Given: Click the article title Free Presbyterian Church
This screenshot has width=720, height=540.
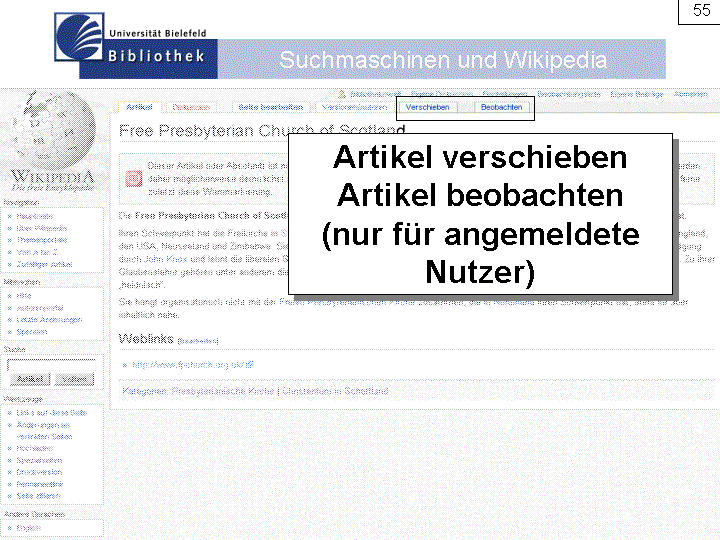Looking at the screenshot, I should 262,131.
